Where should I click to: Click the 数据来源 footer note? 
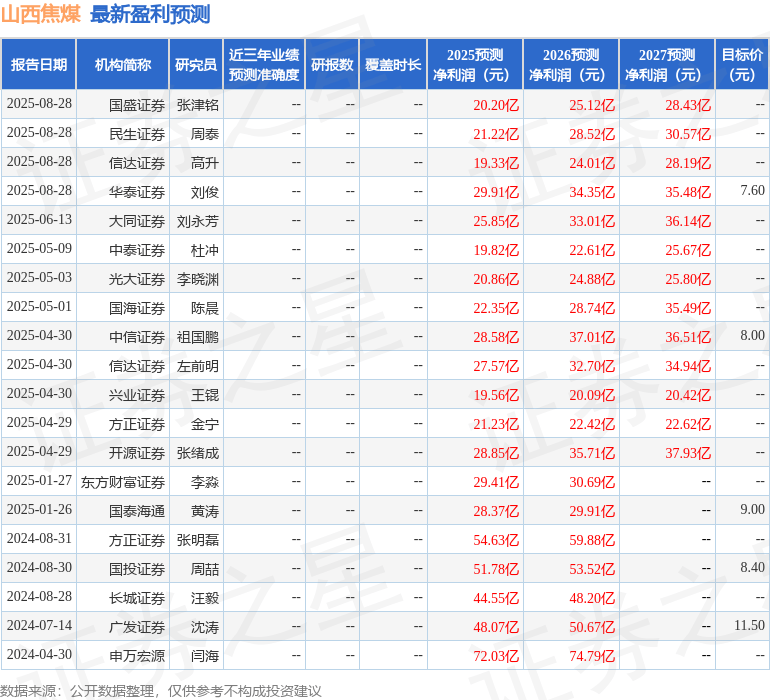click(x=160, y=690)
